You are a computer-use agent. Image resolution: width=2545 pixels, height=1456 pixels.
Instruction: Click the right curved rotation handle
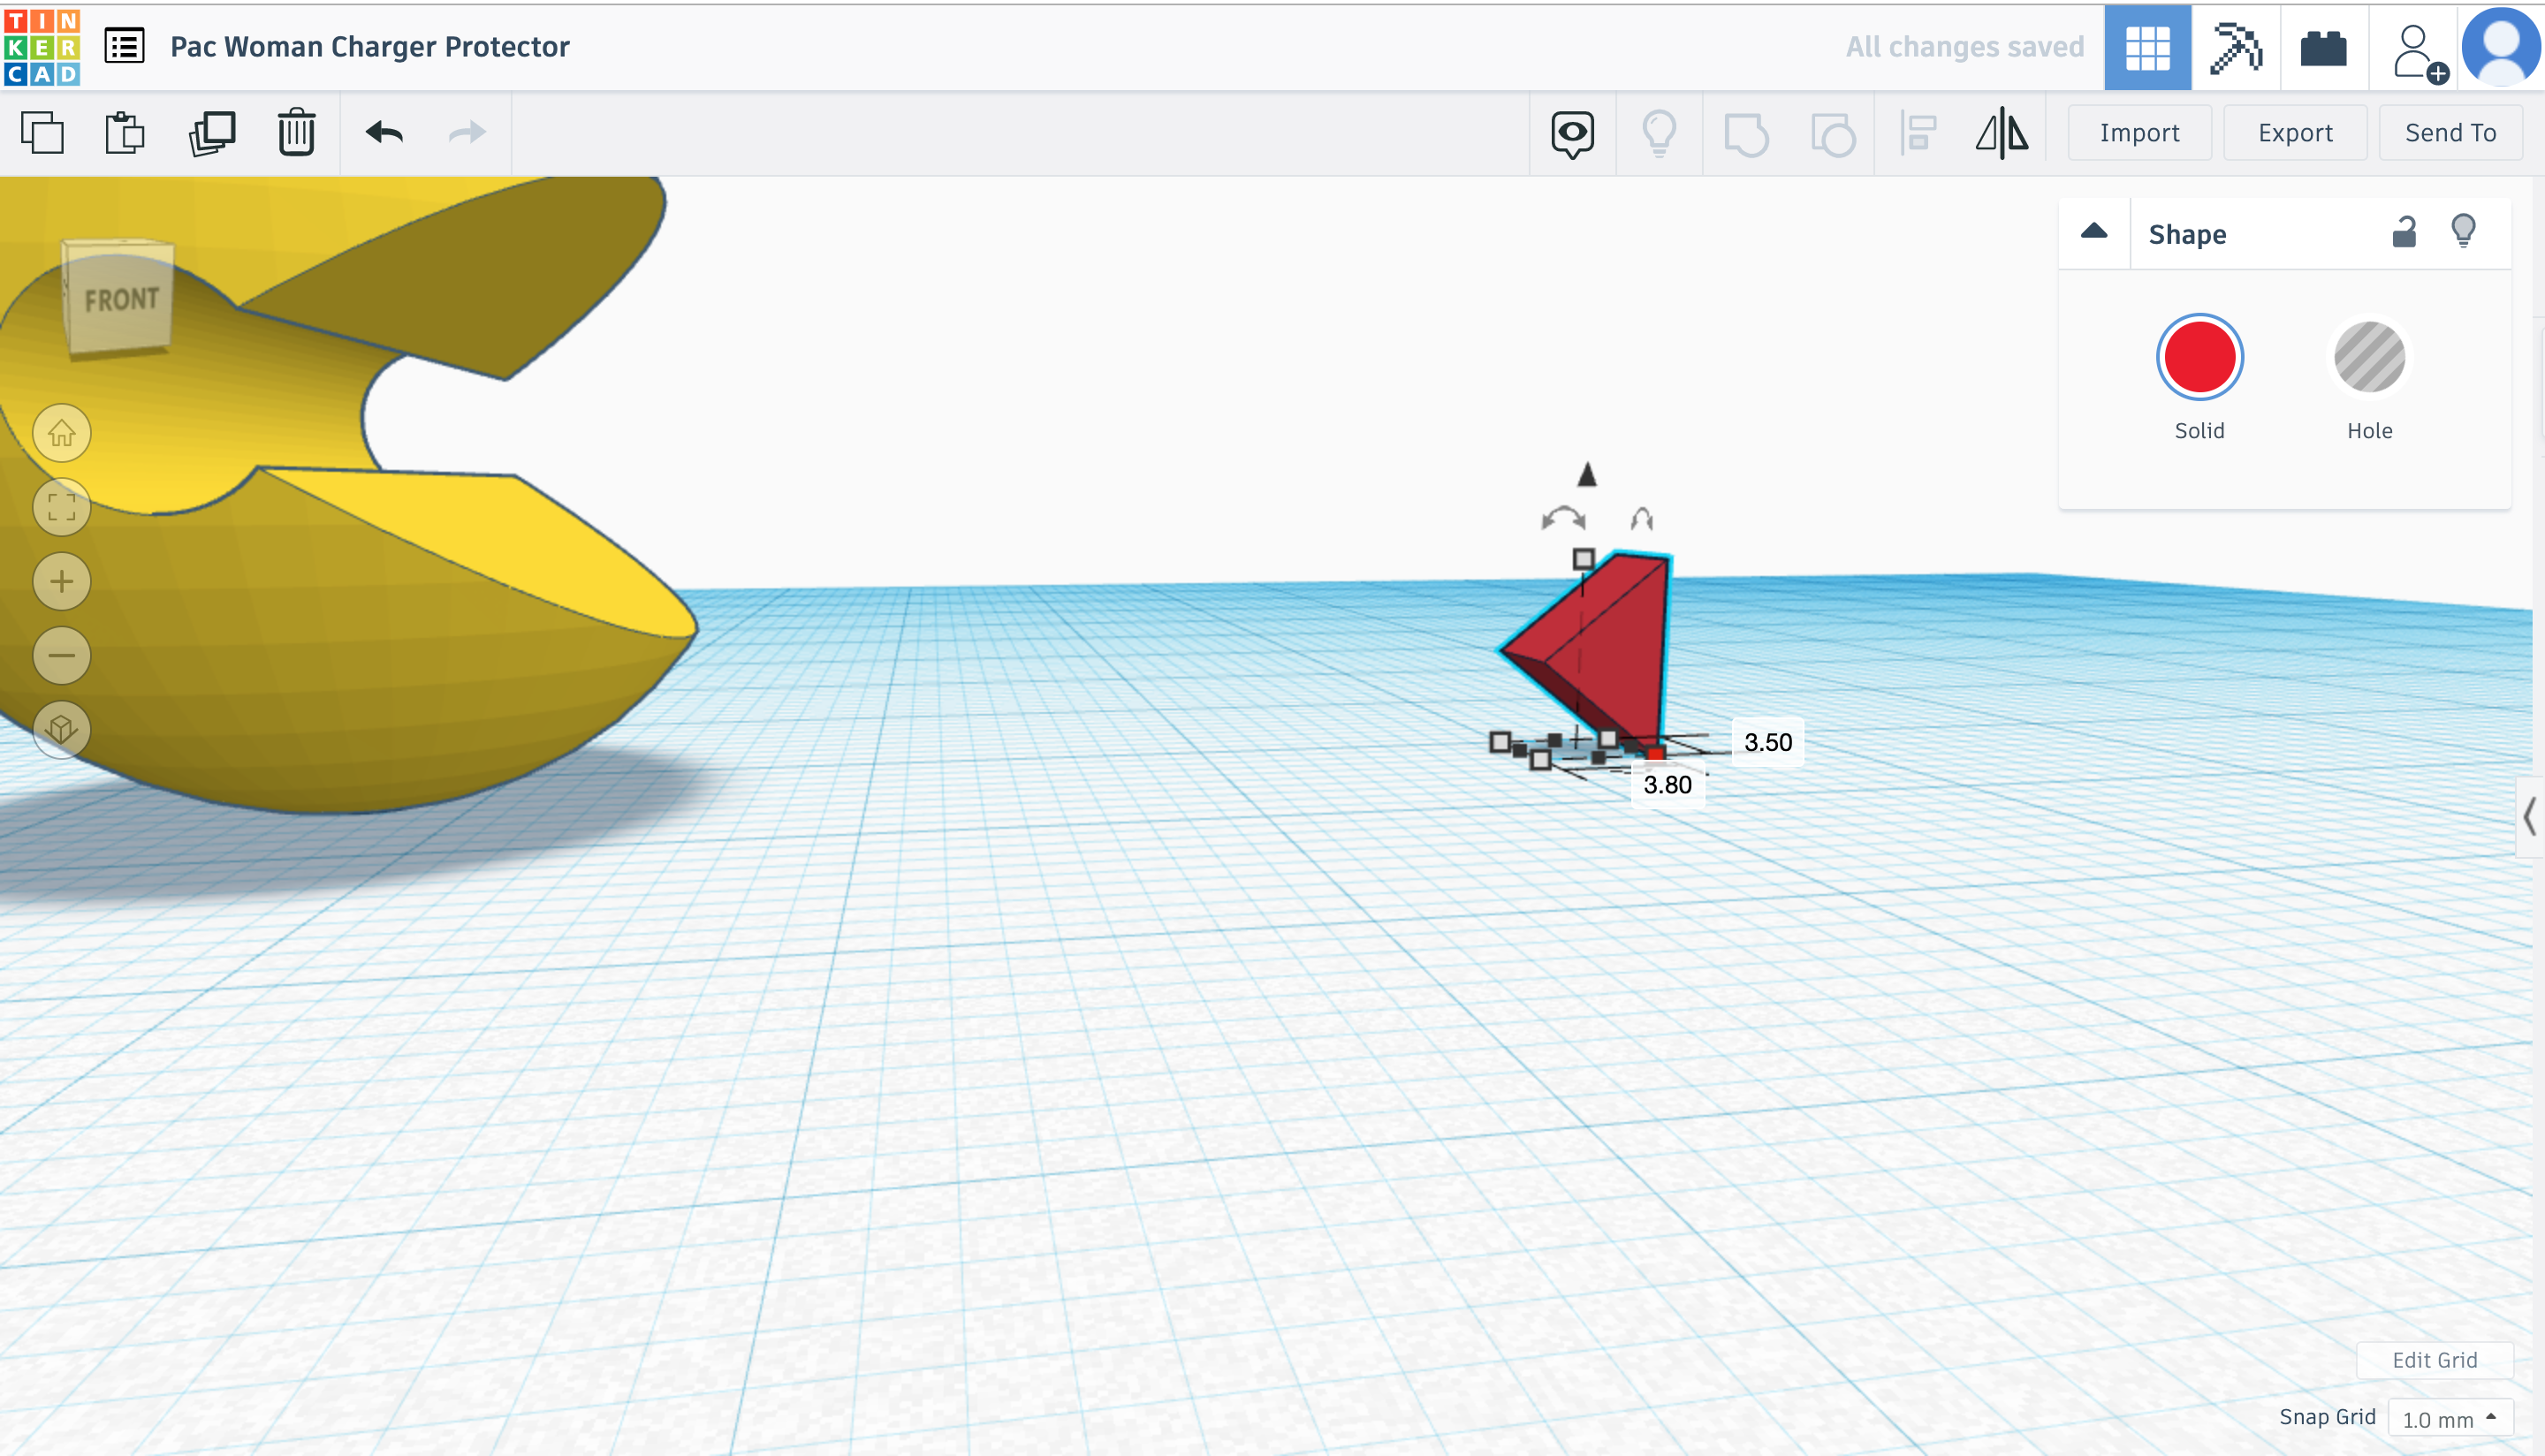1642,519
